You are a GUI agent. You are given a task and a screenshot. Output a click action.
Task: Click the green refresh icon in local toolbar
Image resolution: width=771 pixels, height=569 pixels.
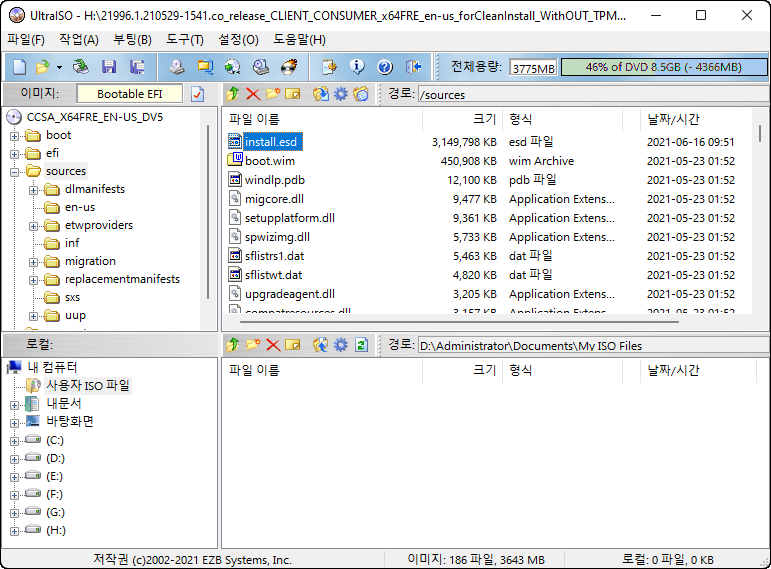coord(361,345)
